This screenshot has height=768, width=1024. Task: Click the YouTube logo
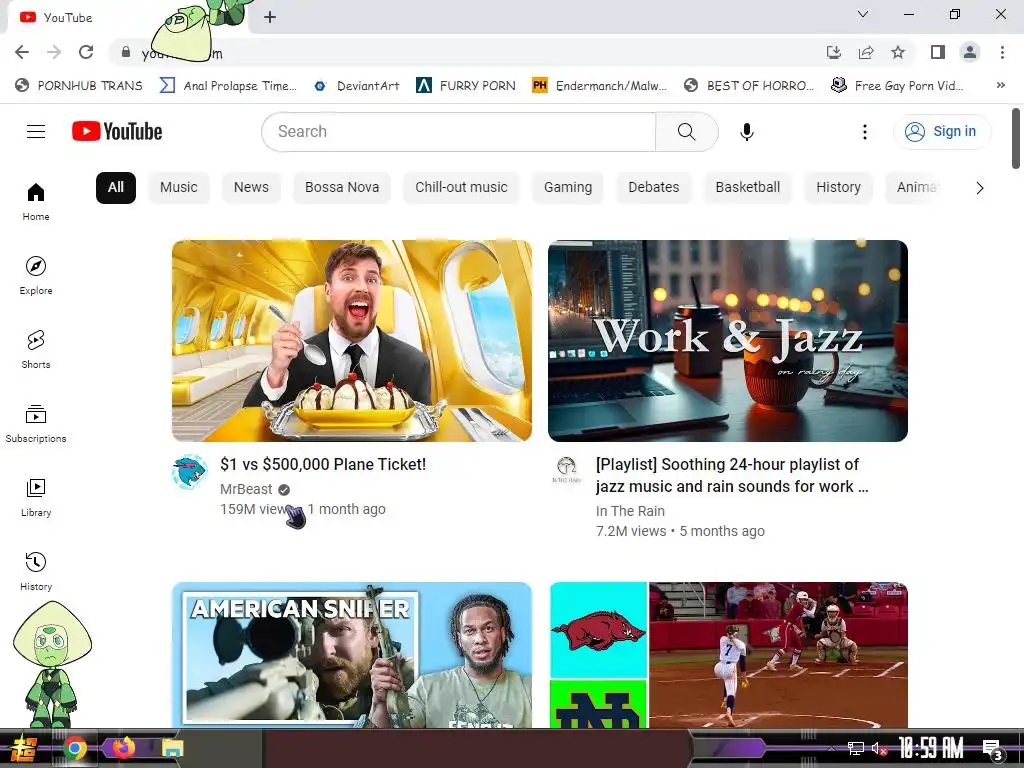pyautogui.click(x=117, y=131)
